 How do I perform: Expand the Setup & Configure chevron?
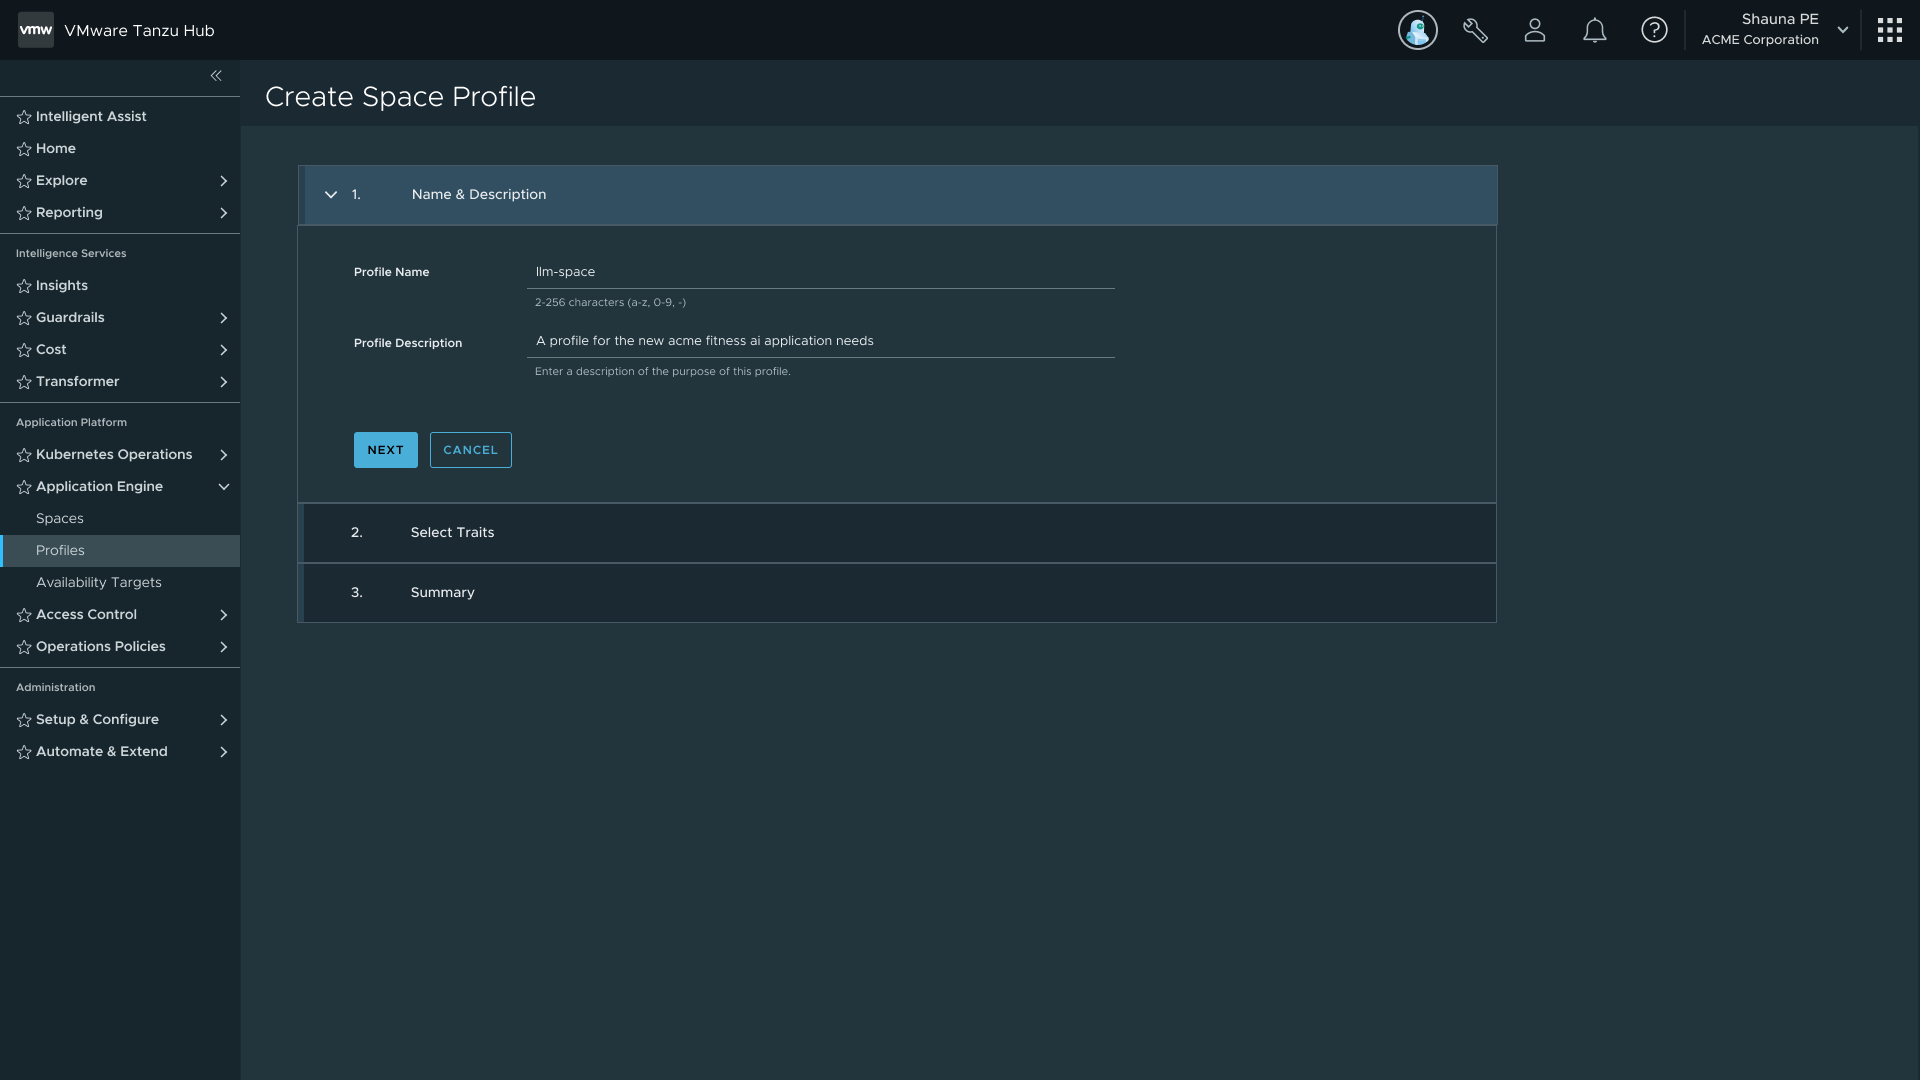[223, 720]
